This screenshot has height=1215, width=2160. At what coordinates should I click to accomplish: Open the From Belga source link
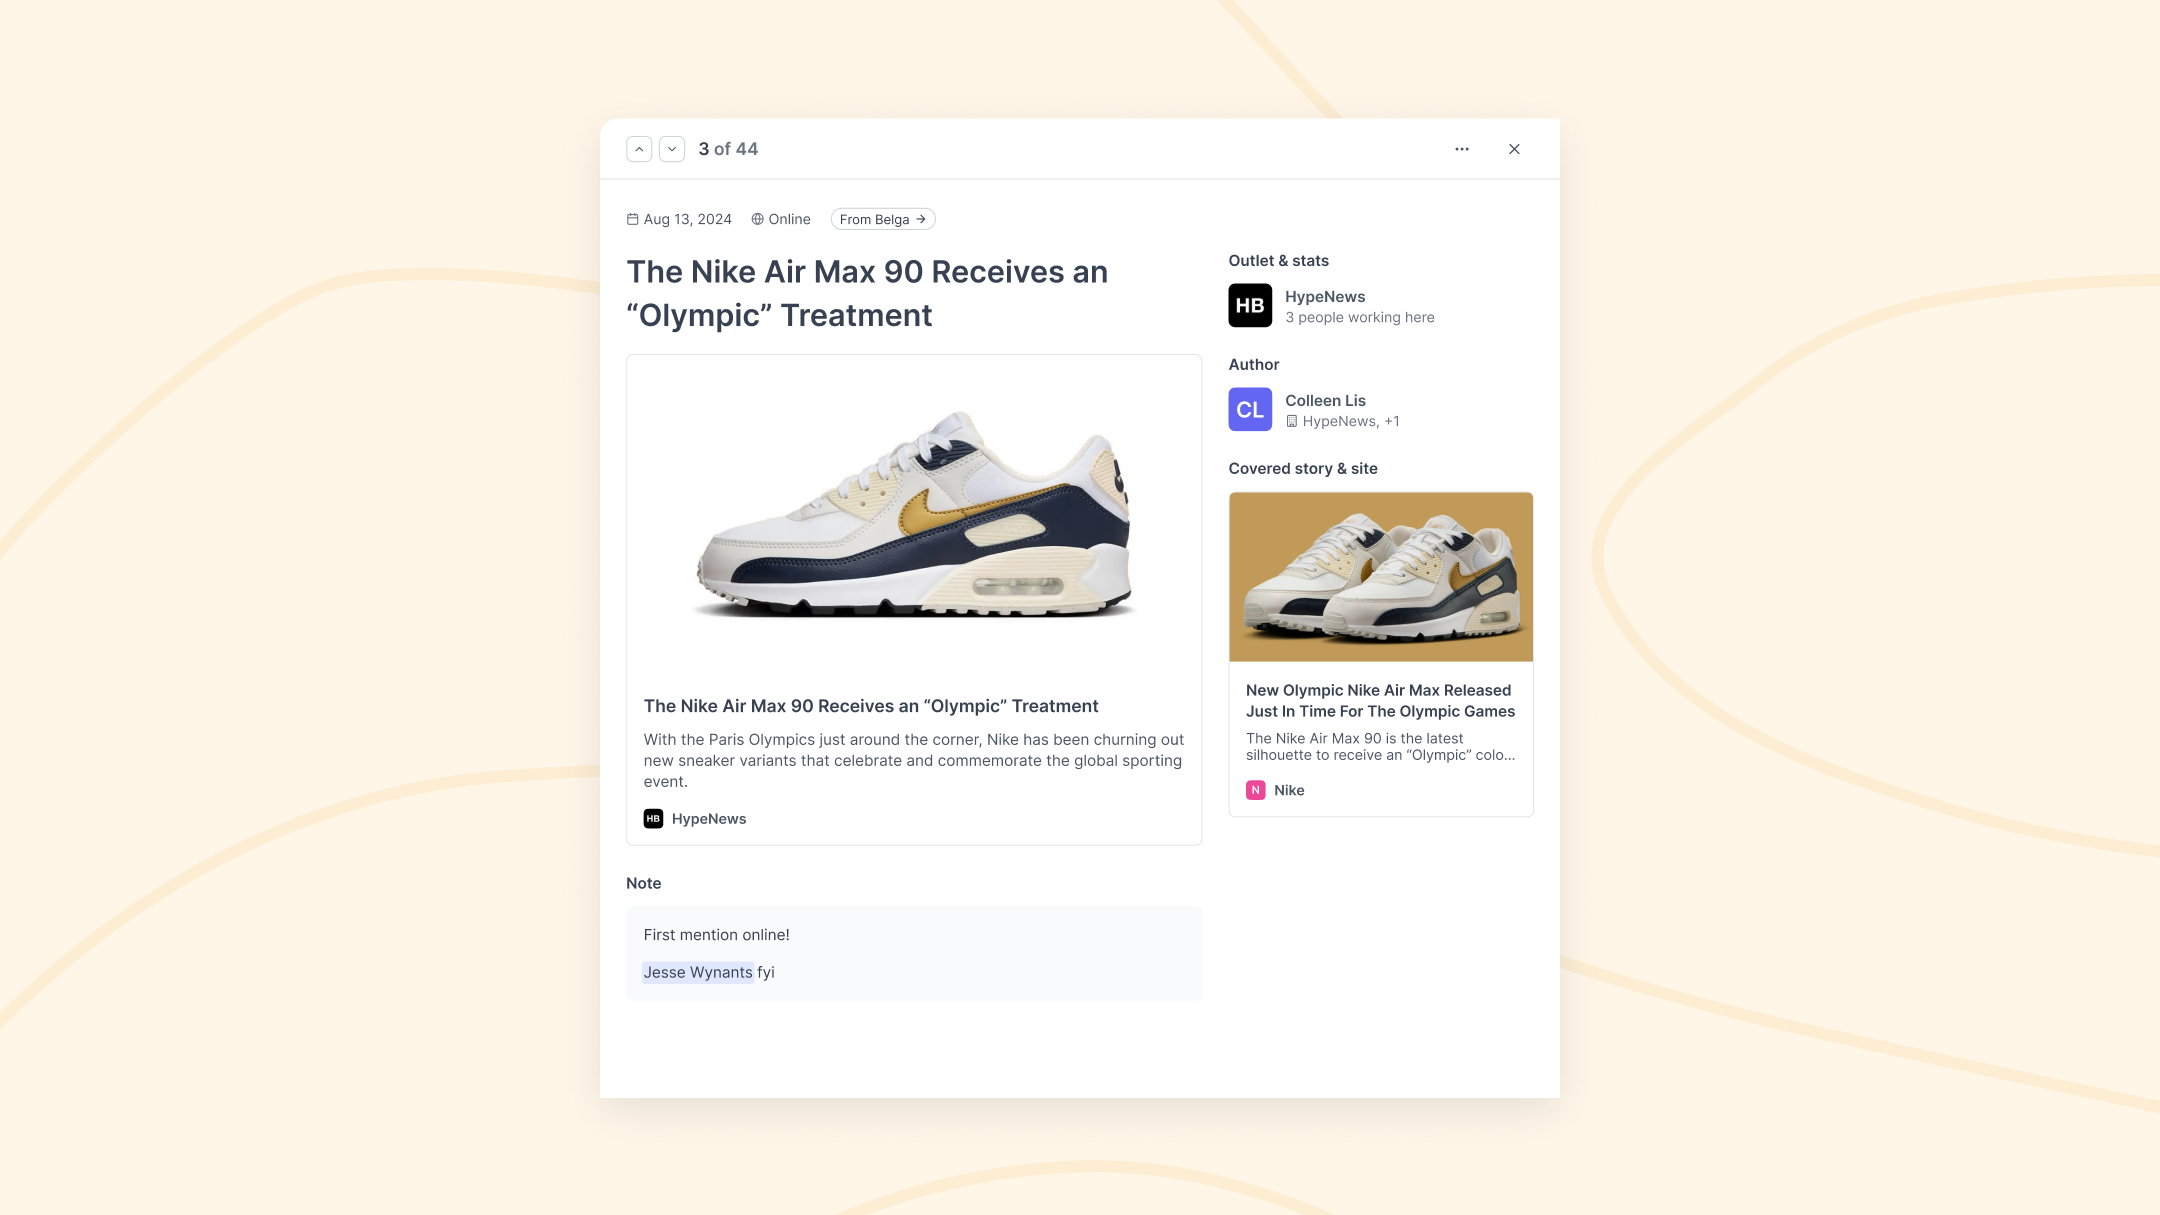[x=883, y=218]
